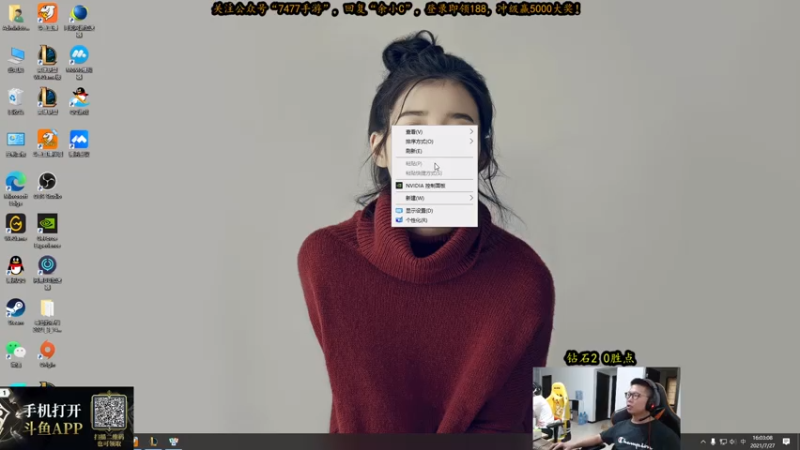
Task: Switch the 中 input method indicator
Action: pyautogui.click(x=743, y=442)
